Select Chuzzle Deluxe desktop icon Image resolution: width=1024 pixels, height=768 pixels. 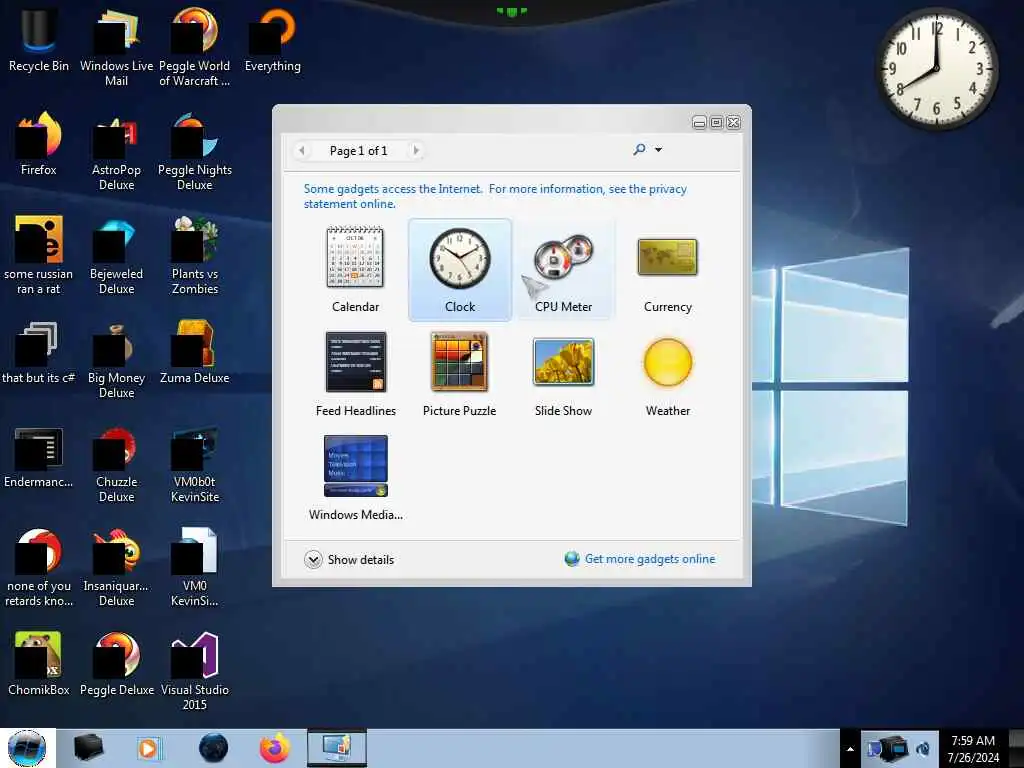pos(116,464)
